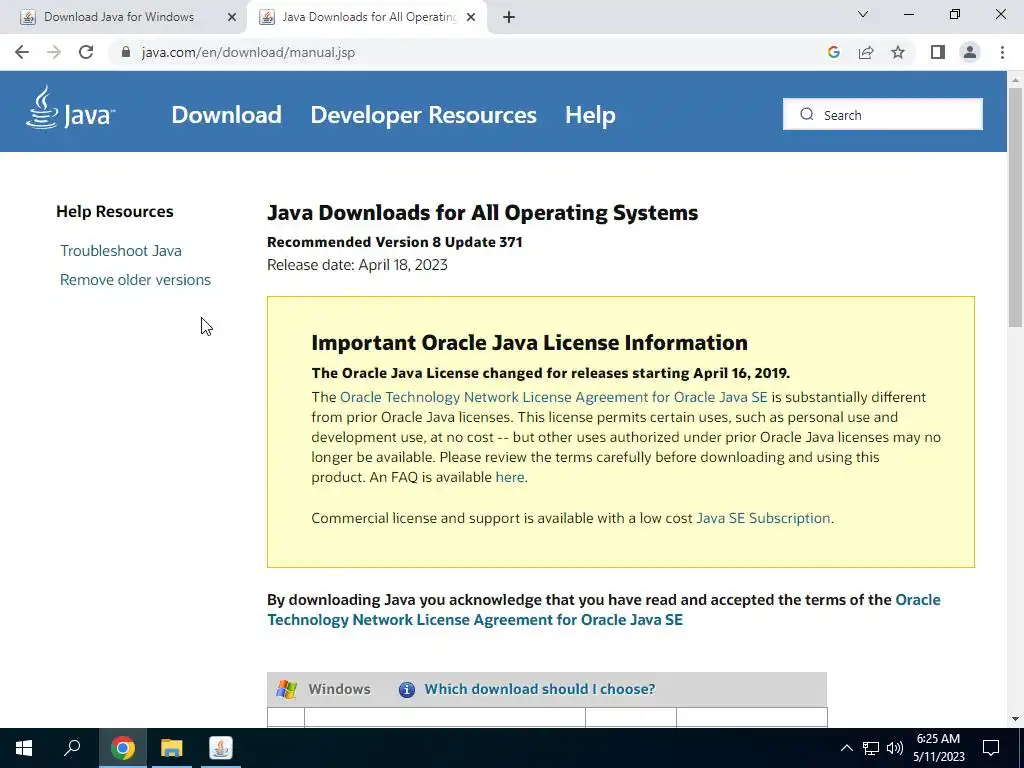Open the network icon in system tray
The image size is (1024, 768).
(871, 748)
